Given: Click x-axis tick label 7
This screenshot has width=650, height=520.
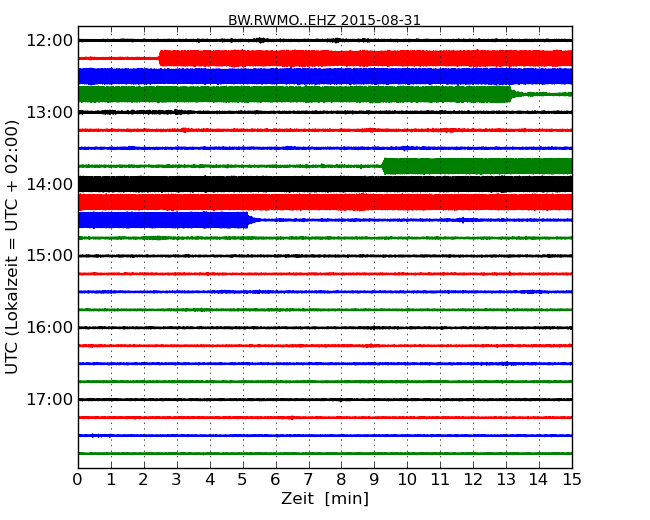Looking at the screenshot, I should [308, 480].
